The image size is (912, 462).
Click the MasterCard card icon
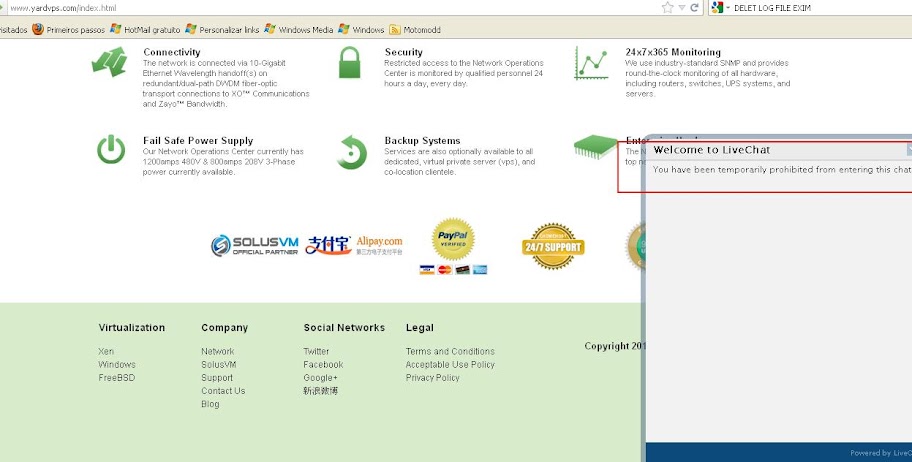445,269
